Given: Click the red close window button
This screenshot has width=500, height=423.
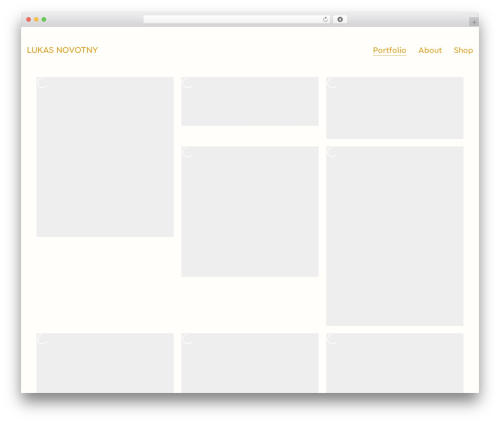Looking at the screenshot, I should (29, 20).
